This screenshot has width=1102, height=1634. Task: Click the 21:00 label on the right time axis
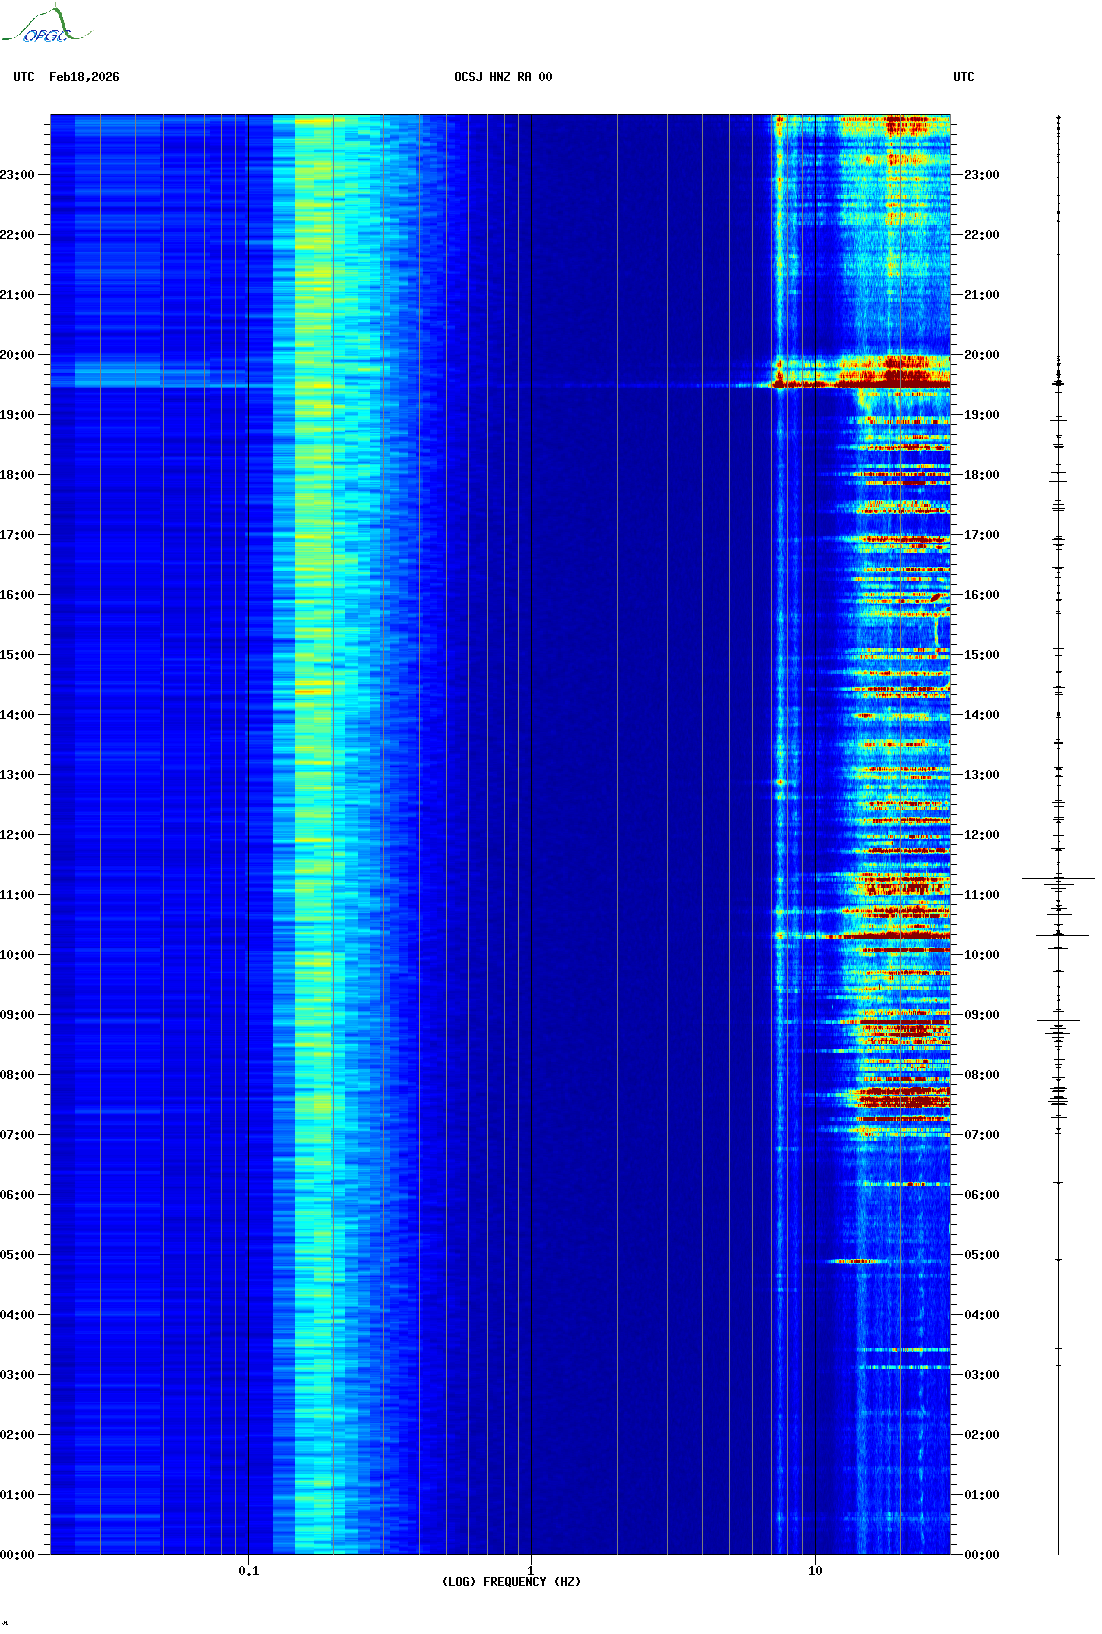(981, 295)
